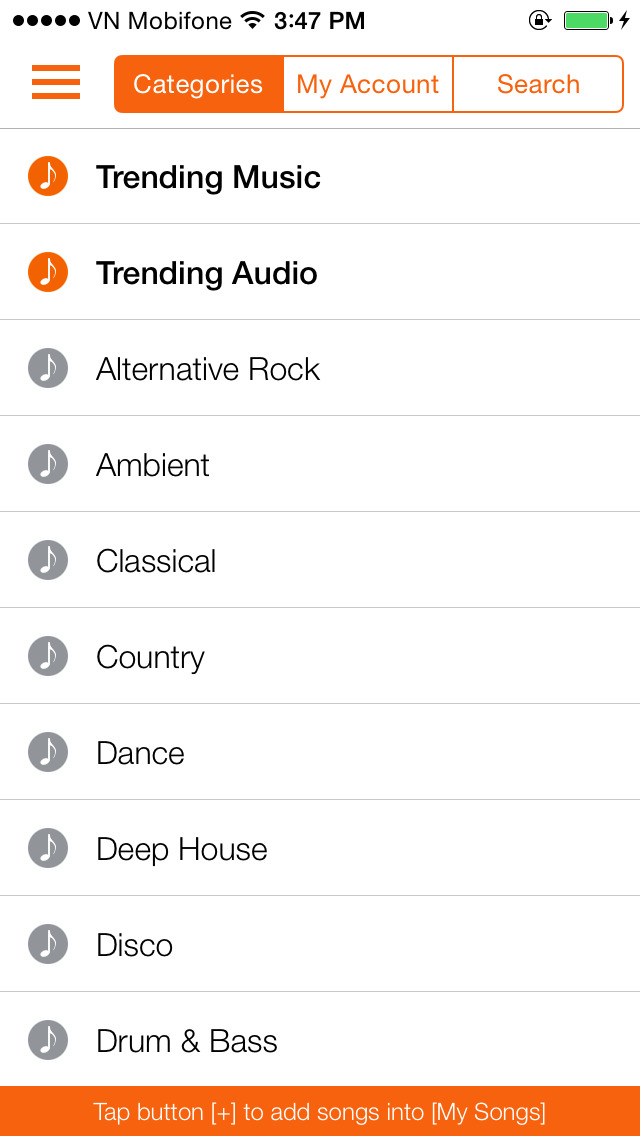Tap the battery indicator in status bar
The image size is (640, 1136).
click(x=588, y=20)
